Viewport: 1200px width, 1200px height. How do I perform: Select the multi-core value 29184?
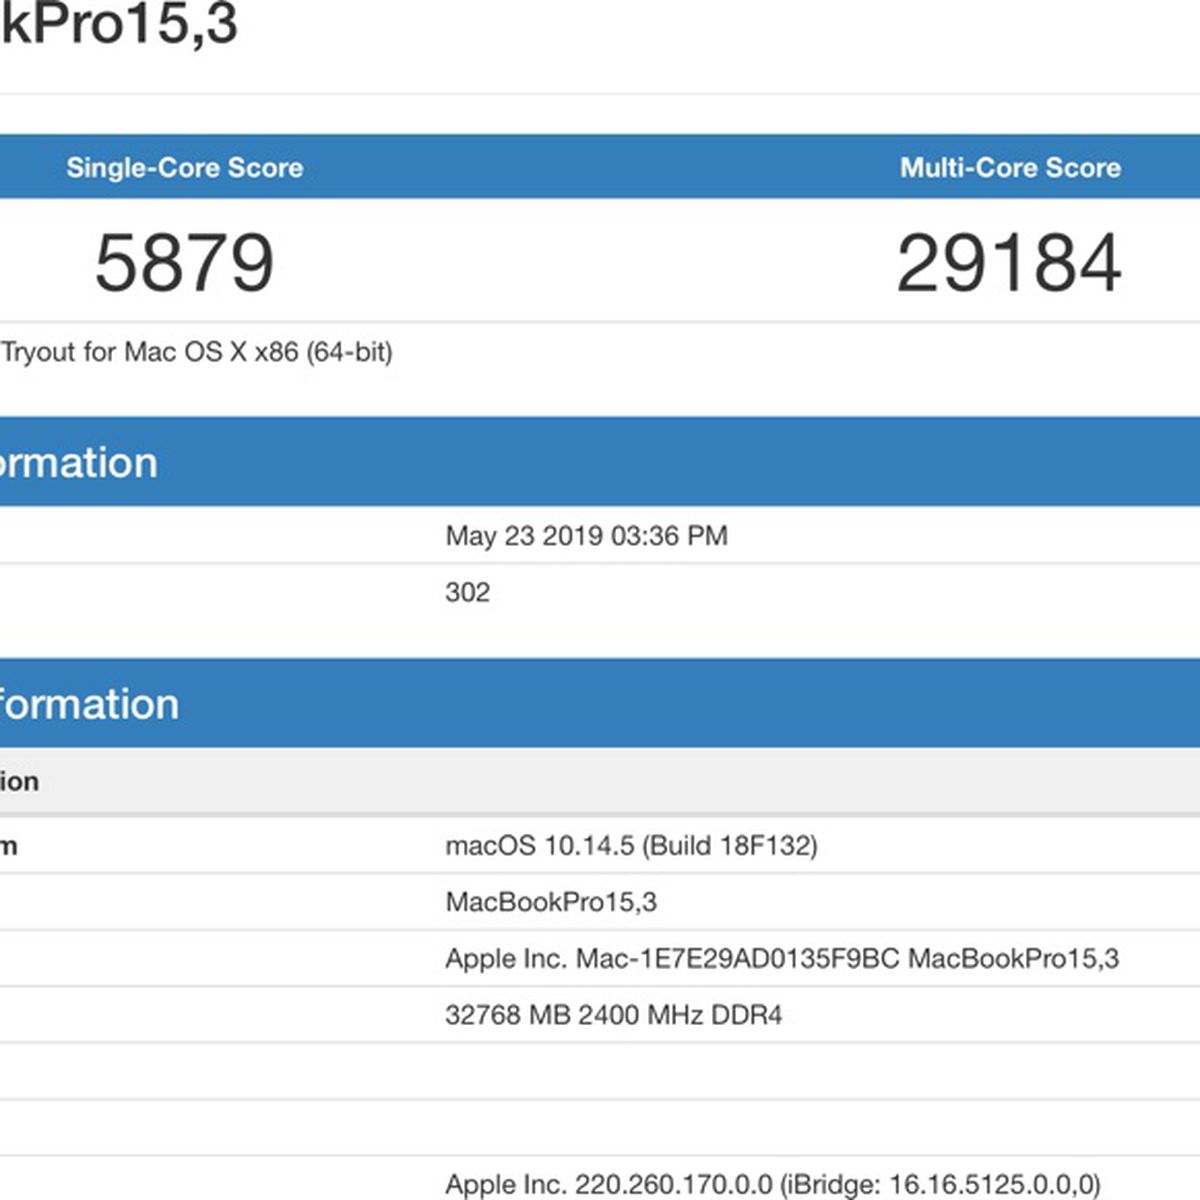(1009, 263)
